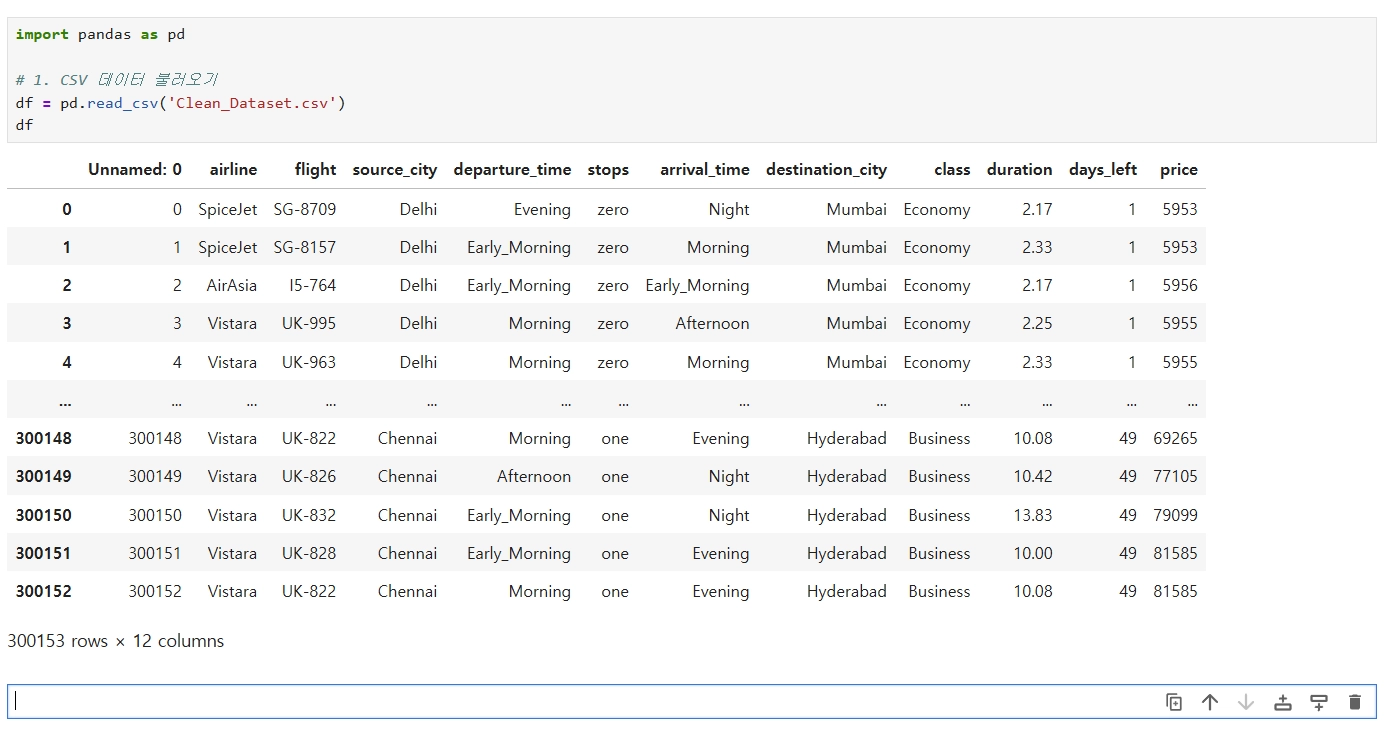
Task: Select the 'class' column header
Action: coord(952,170)
